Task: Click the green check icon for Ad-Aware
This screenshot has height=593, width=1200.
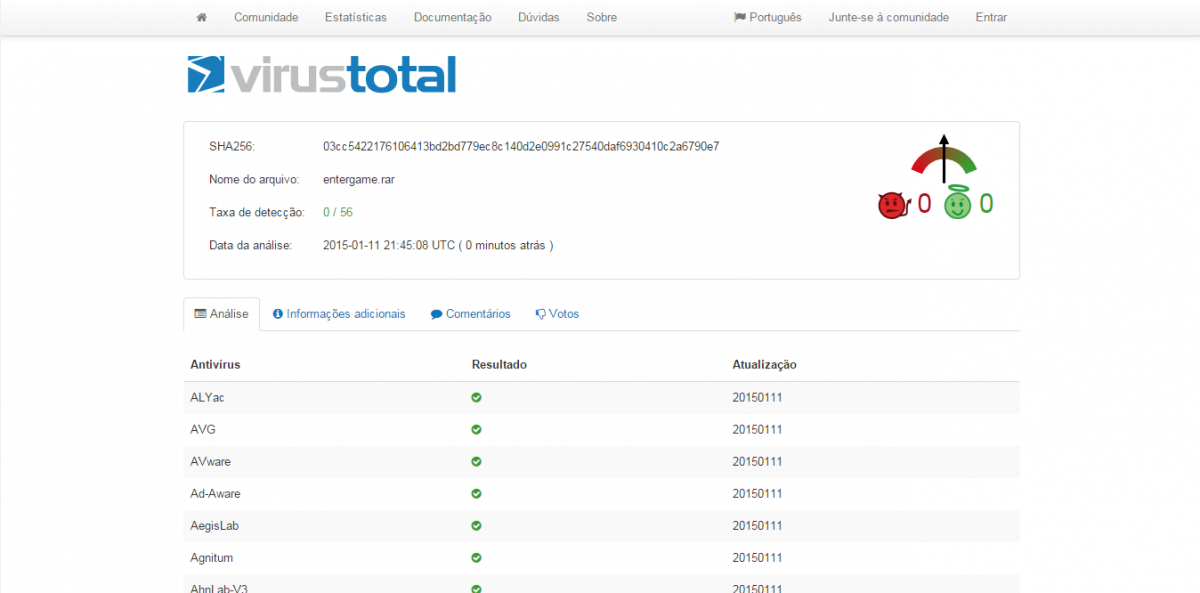Action: 476,493
